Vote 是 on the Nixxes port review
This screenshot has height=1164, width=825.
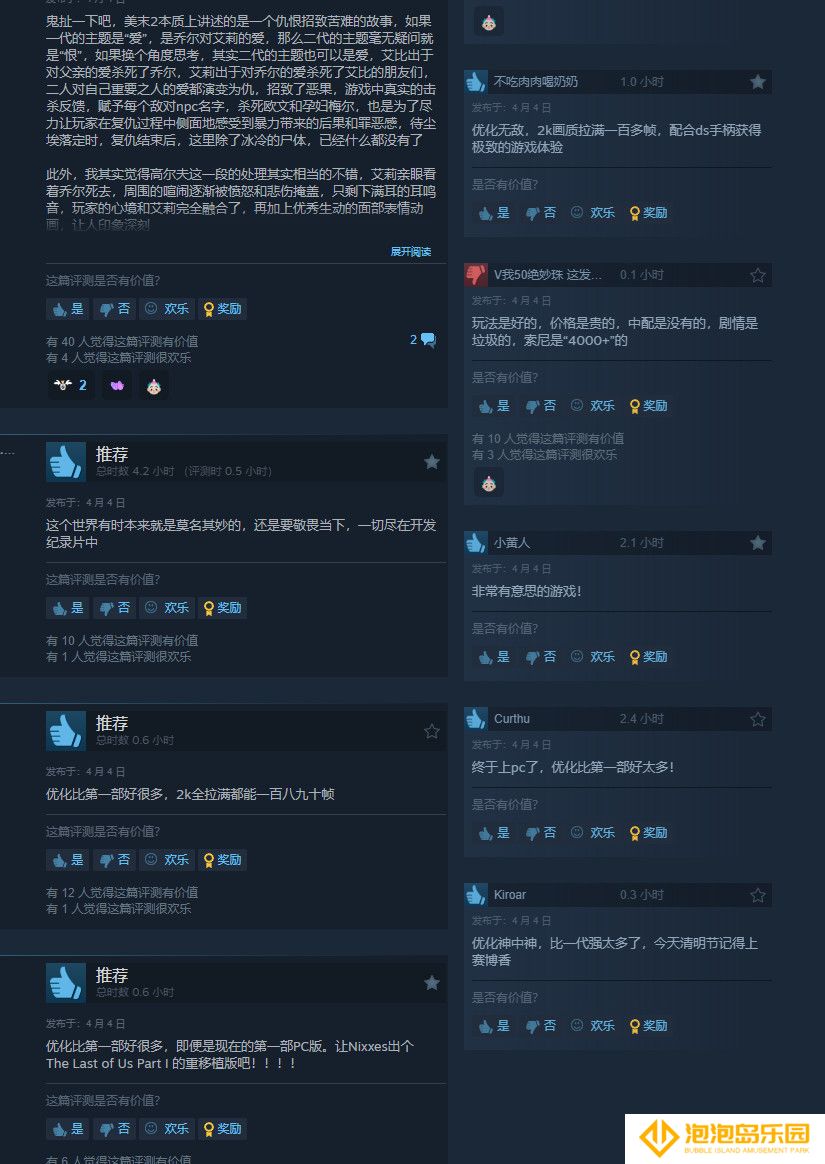[68, 1128]
